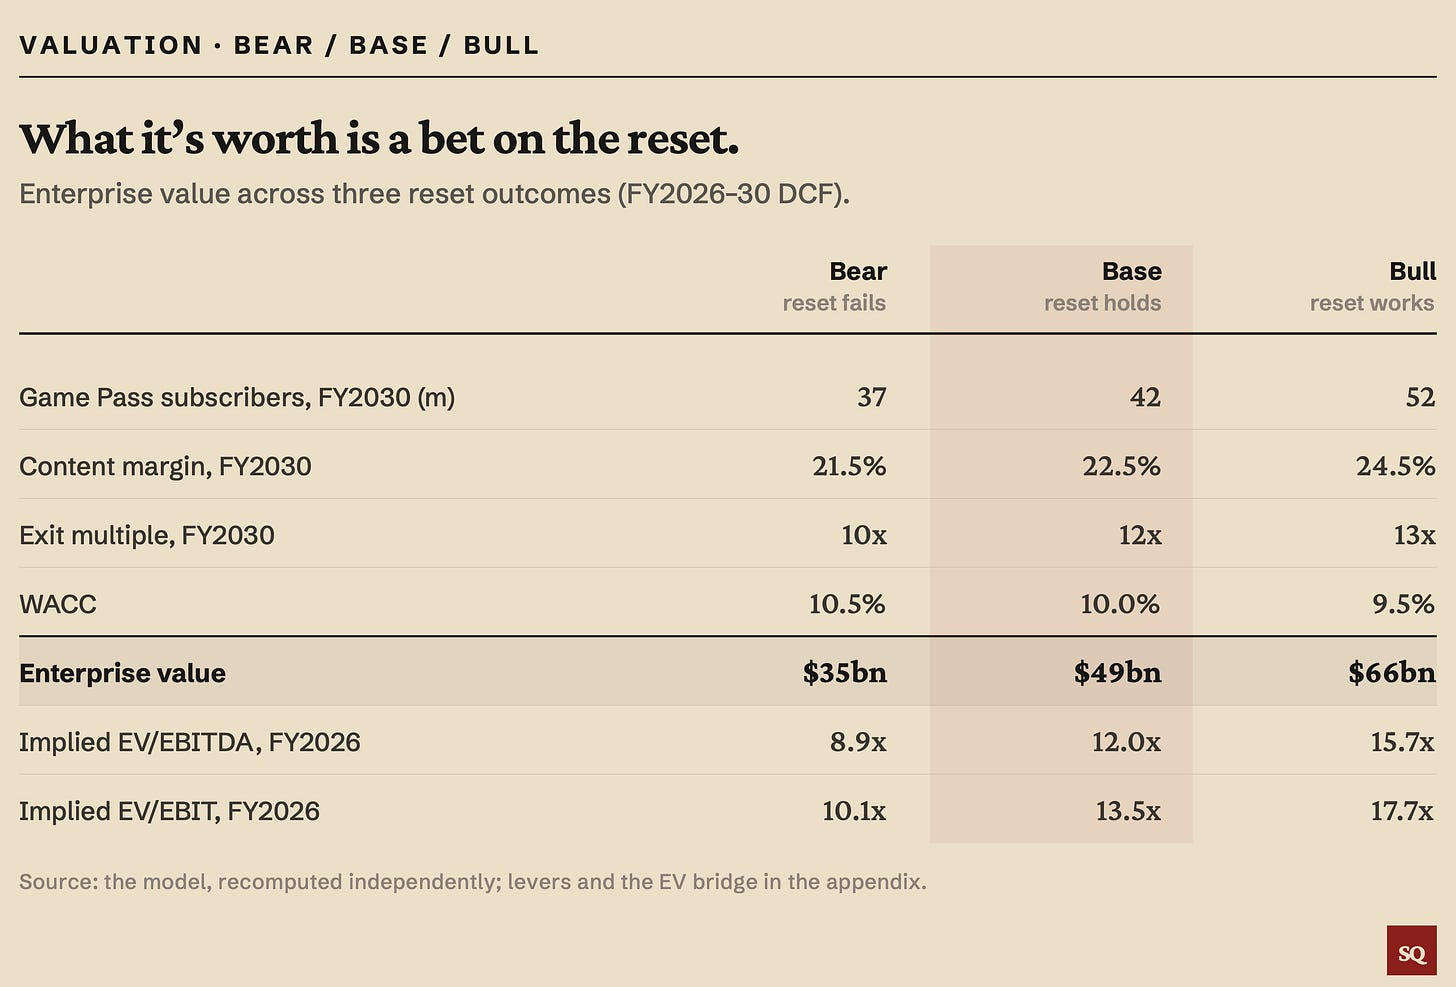Select the Game Pass subscribers row label
Image resolution: width=1456 pixels, height=987 pixels.
pyautogui.click(x=237, y=398)
